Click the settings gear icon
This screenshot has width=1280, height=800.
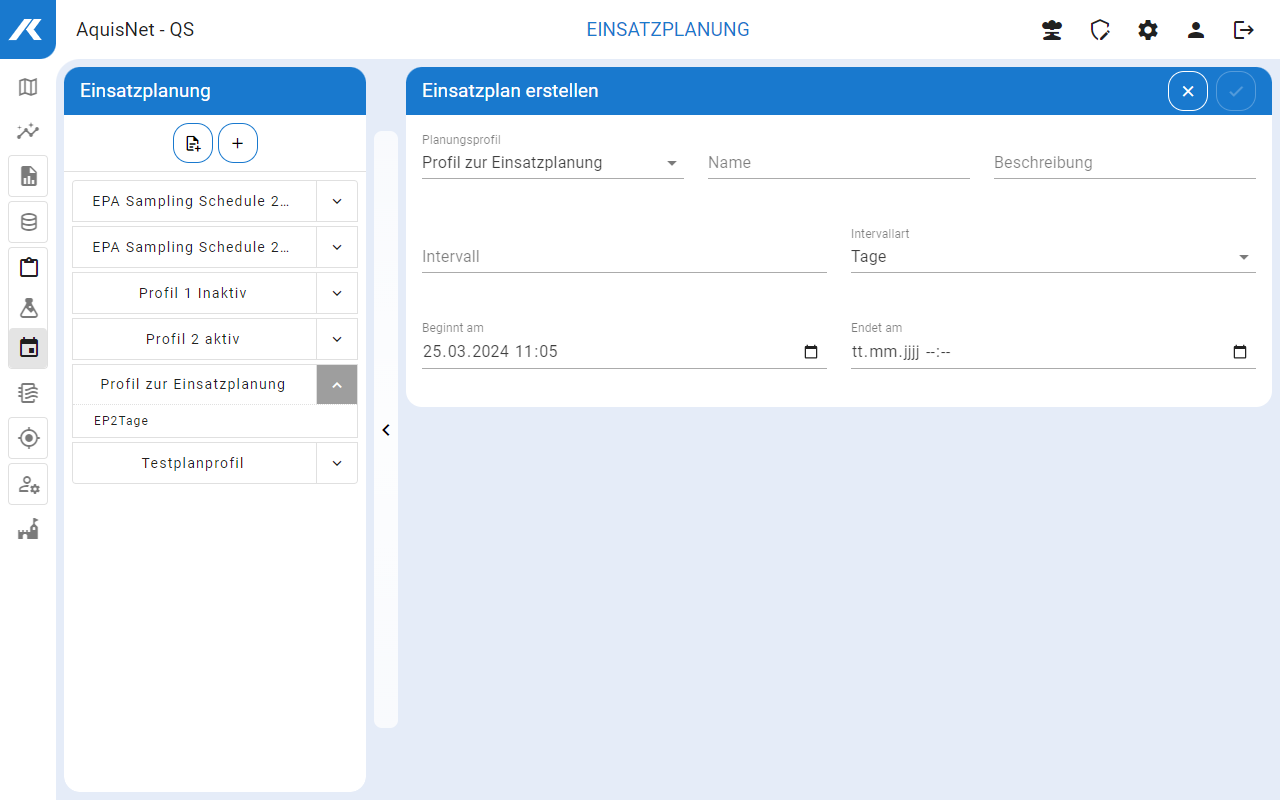point(1148,30)
